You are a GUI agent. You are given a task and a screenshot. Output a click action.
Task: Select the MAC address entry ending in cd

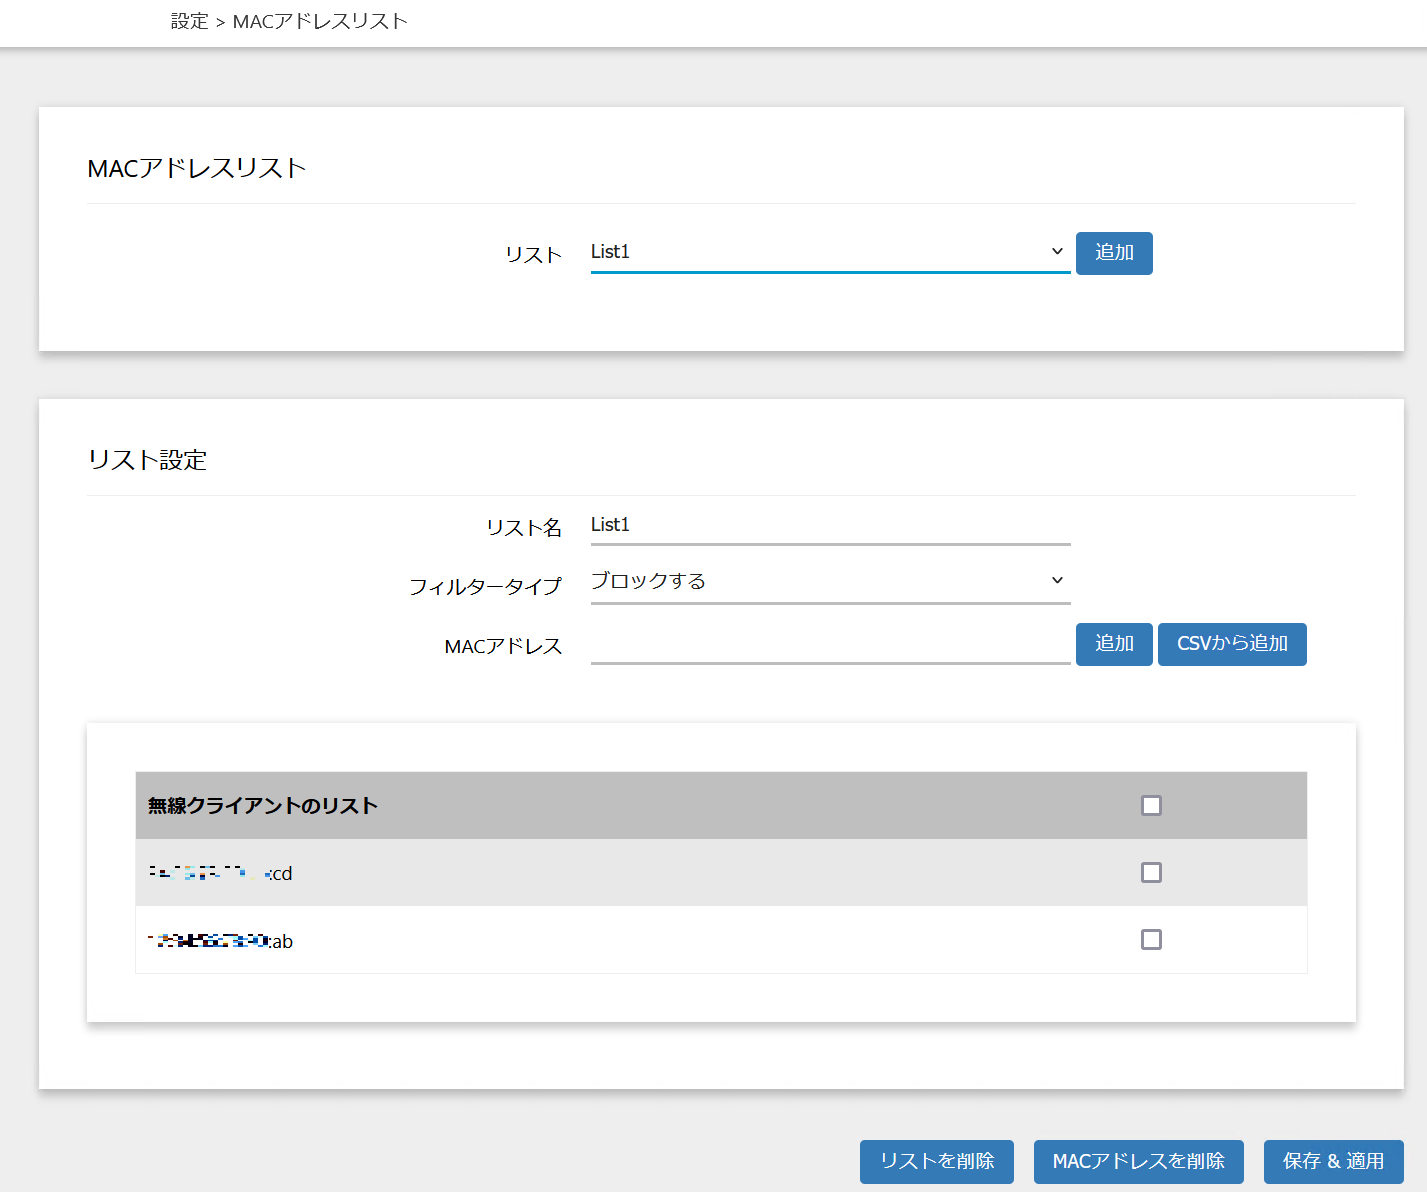[221, 873]
